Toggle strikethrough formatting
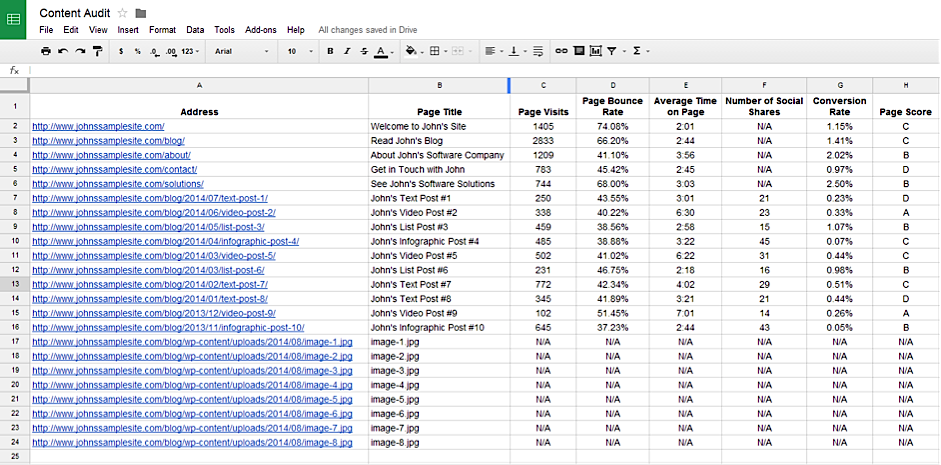The height and width of the screenshot is (465, 941). pos(363,50)
